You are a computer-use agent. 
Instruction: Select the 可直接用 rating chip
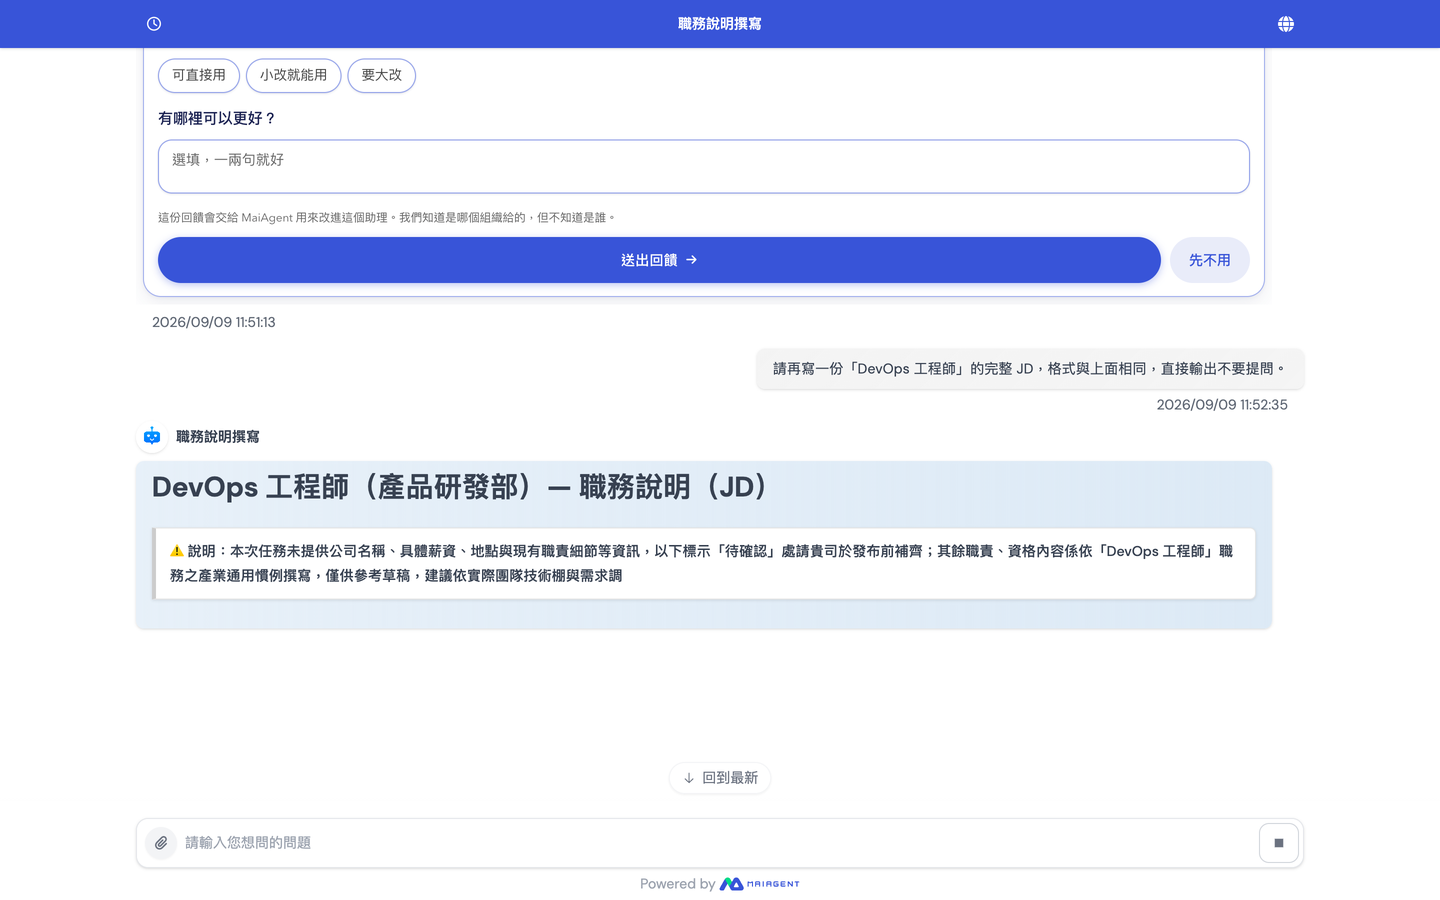pos(199,75)
